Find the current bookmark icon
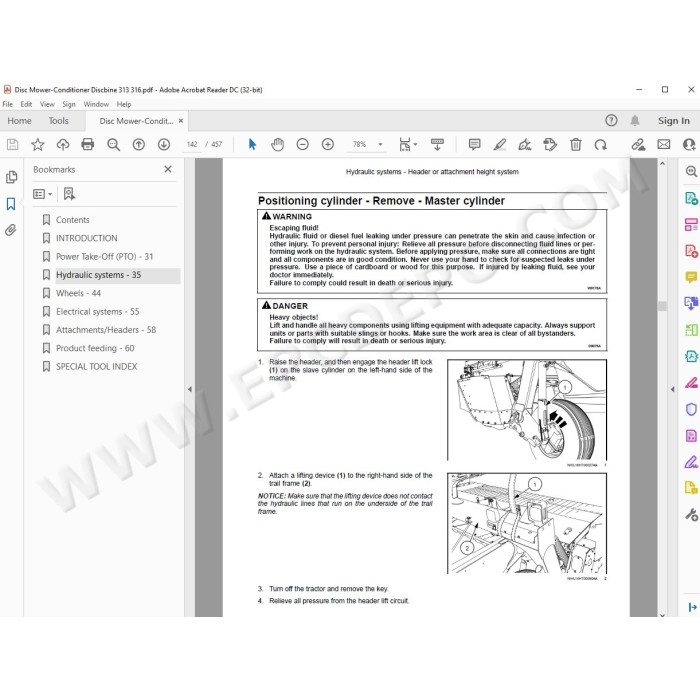 click(x=69, y=194)
